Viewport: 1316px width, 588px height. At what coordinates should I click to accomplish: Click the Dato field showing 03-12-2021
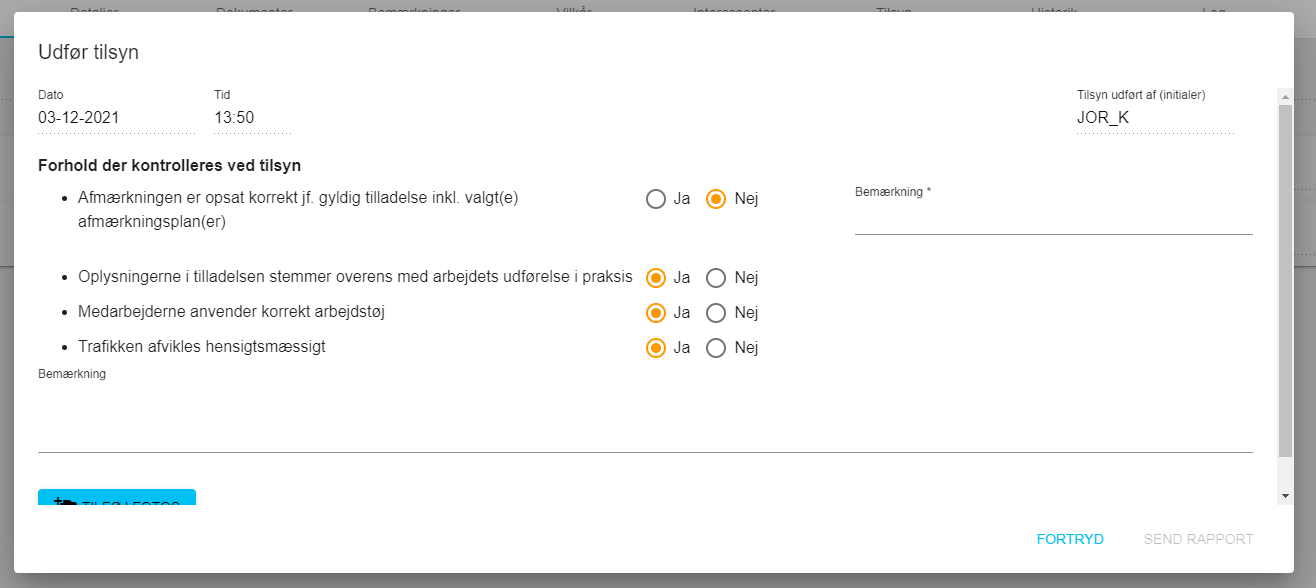tap(116, 118)
